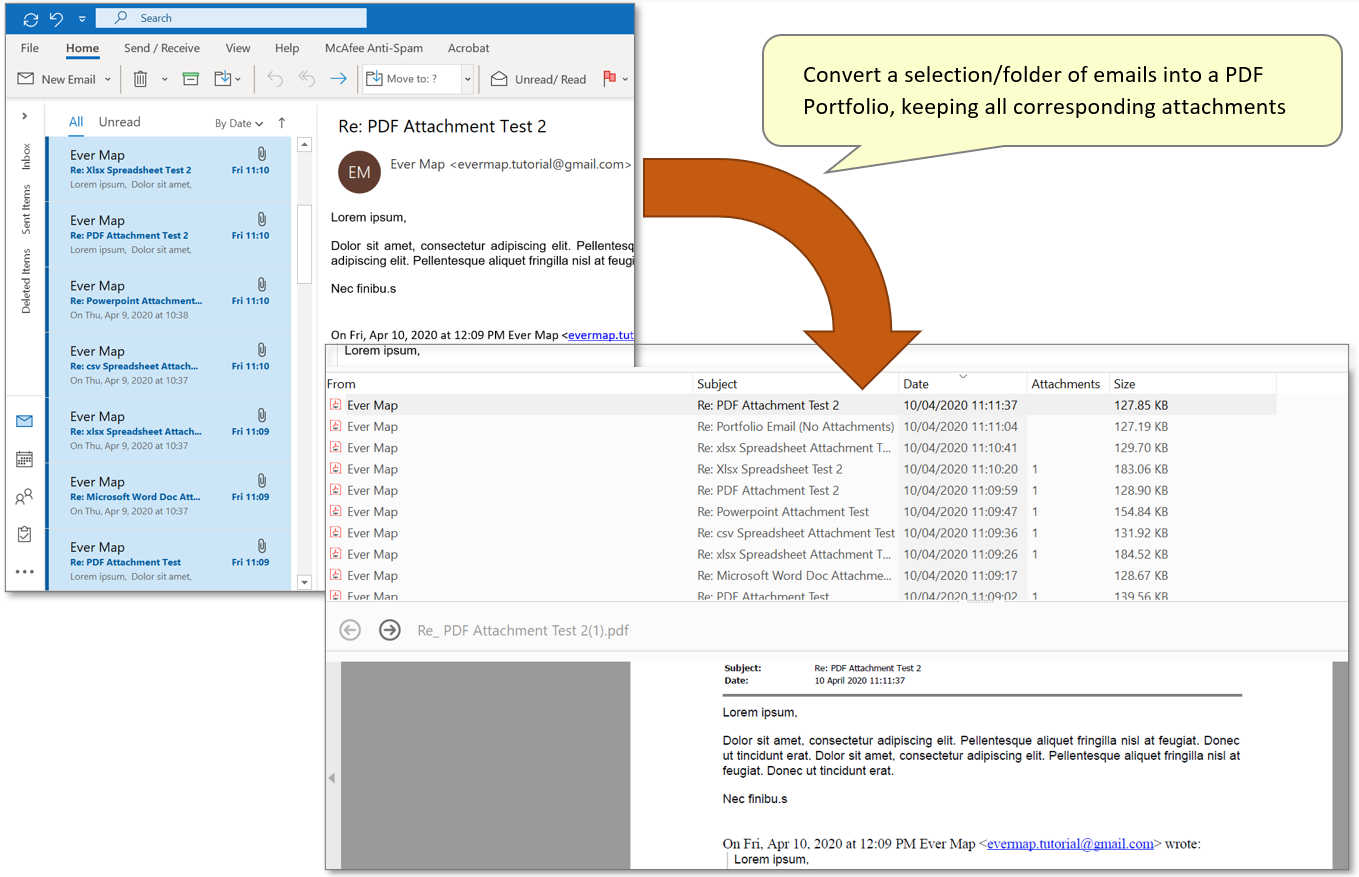Image resolution: width=1359 pixels, height=877 pixels.
Task: Click the Search box in the title bar
Action: (231, 17)
